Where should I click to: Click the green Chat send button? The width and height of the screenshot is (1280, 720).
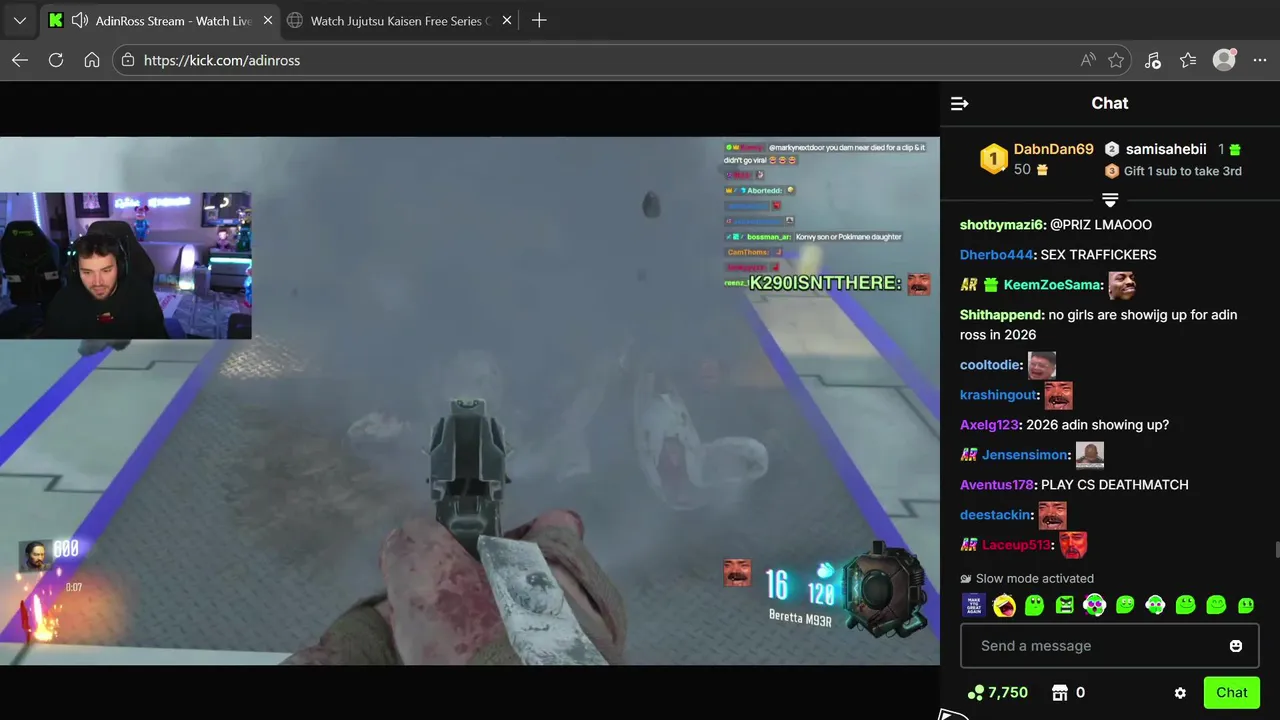(x=1231, y=693)
